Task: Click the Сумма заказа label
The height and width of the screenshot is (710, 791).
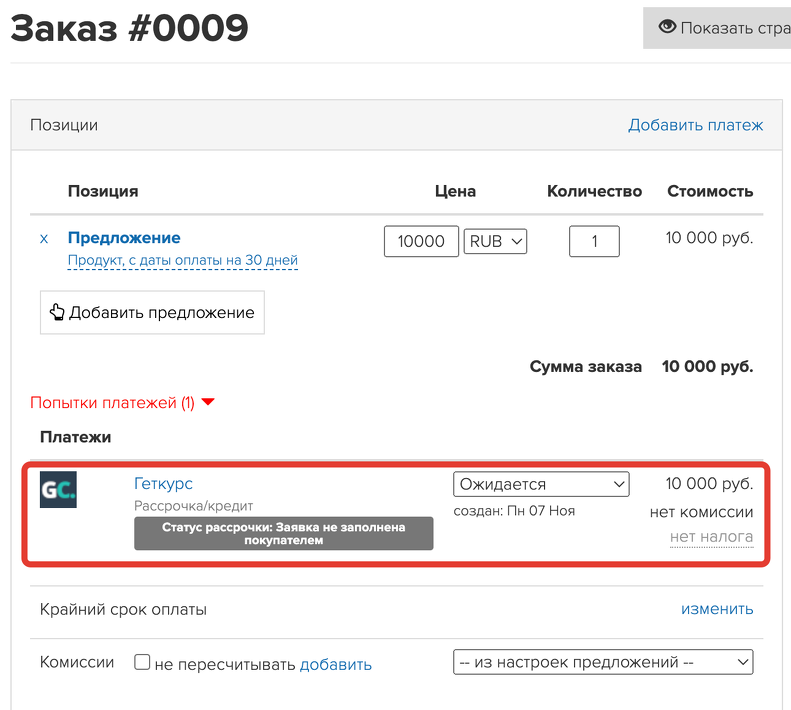Action: pyautogui.click(x=585, y=366)
